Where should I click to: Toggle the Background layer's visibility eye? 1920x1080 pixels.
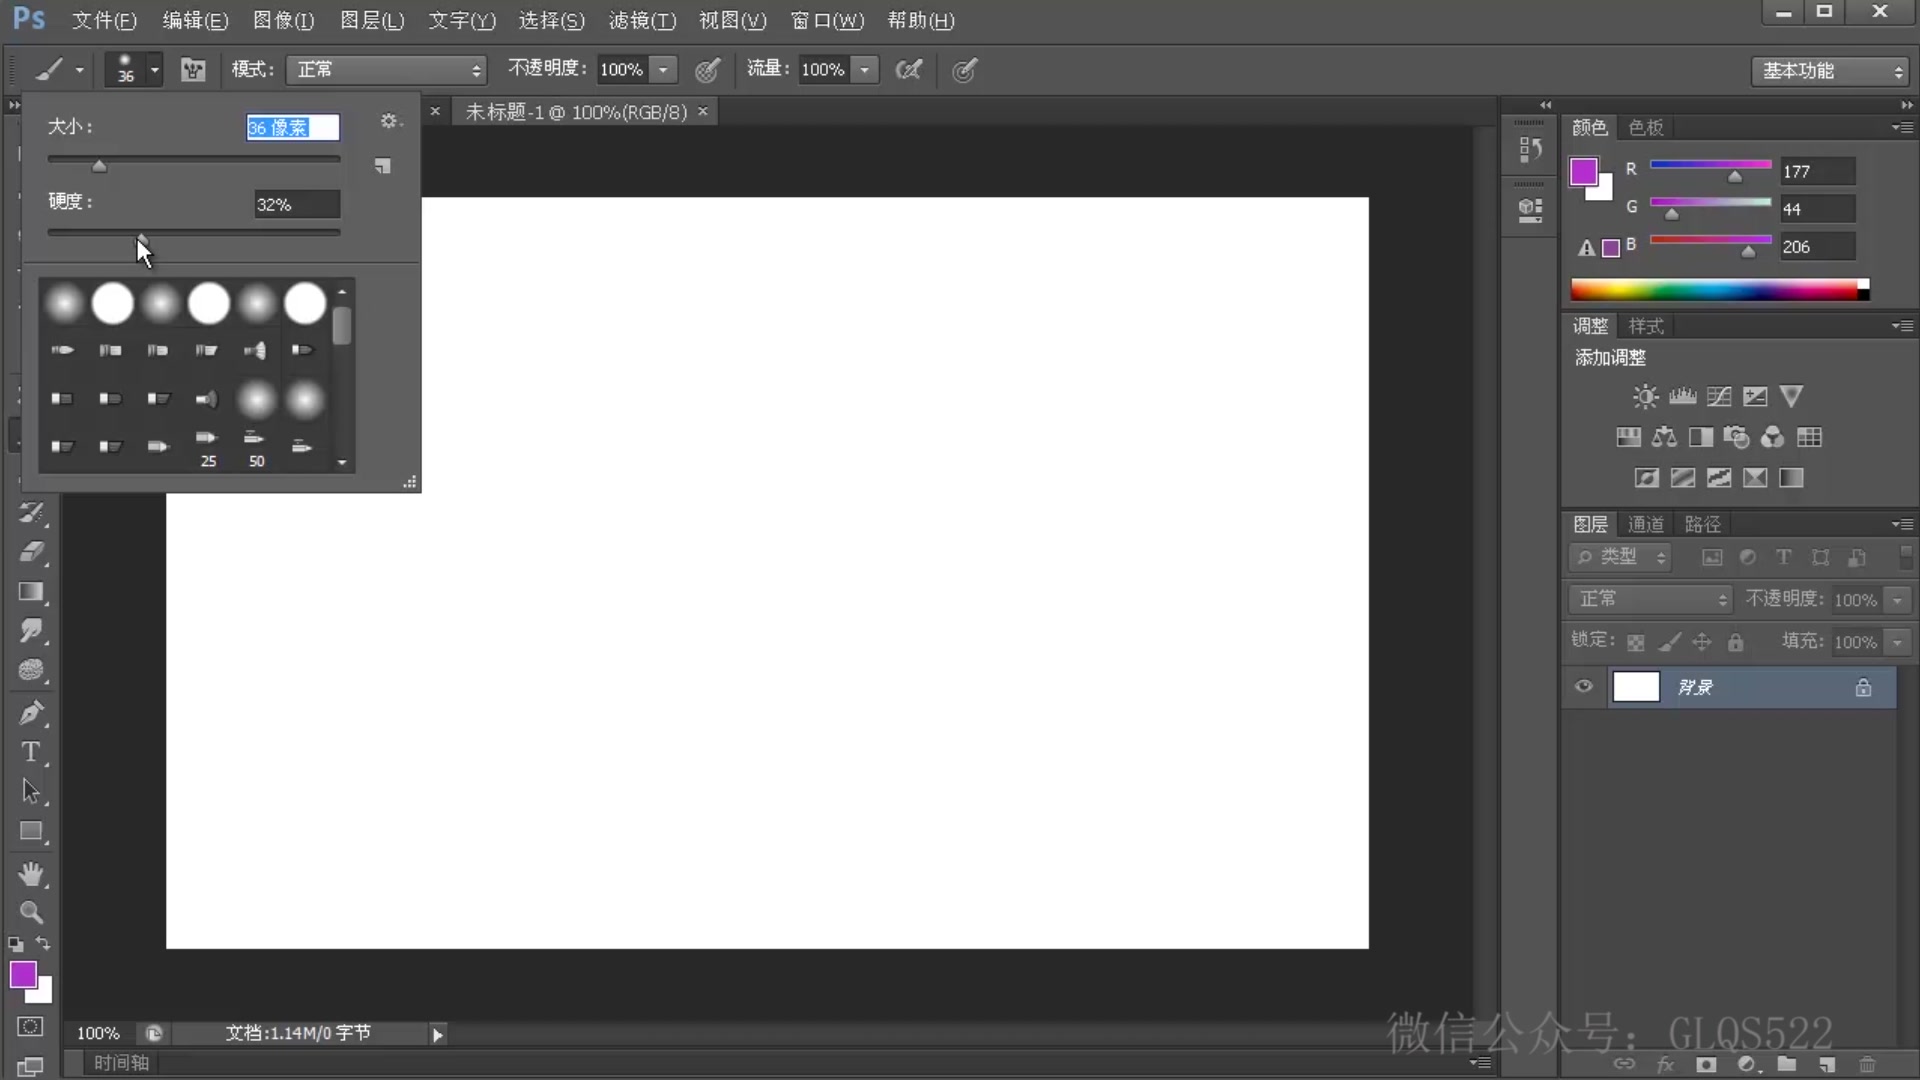(1584, 687)
